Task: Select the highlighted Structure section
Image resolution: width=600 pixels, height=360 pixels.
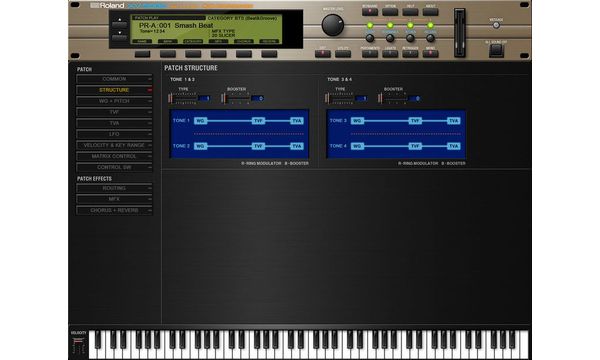Action: click(x=114, y=90)
